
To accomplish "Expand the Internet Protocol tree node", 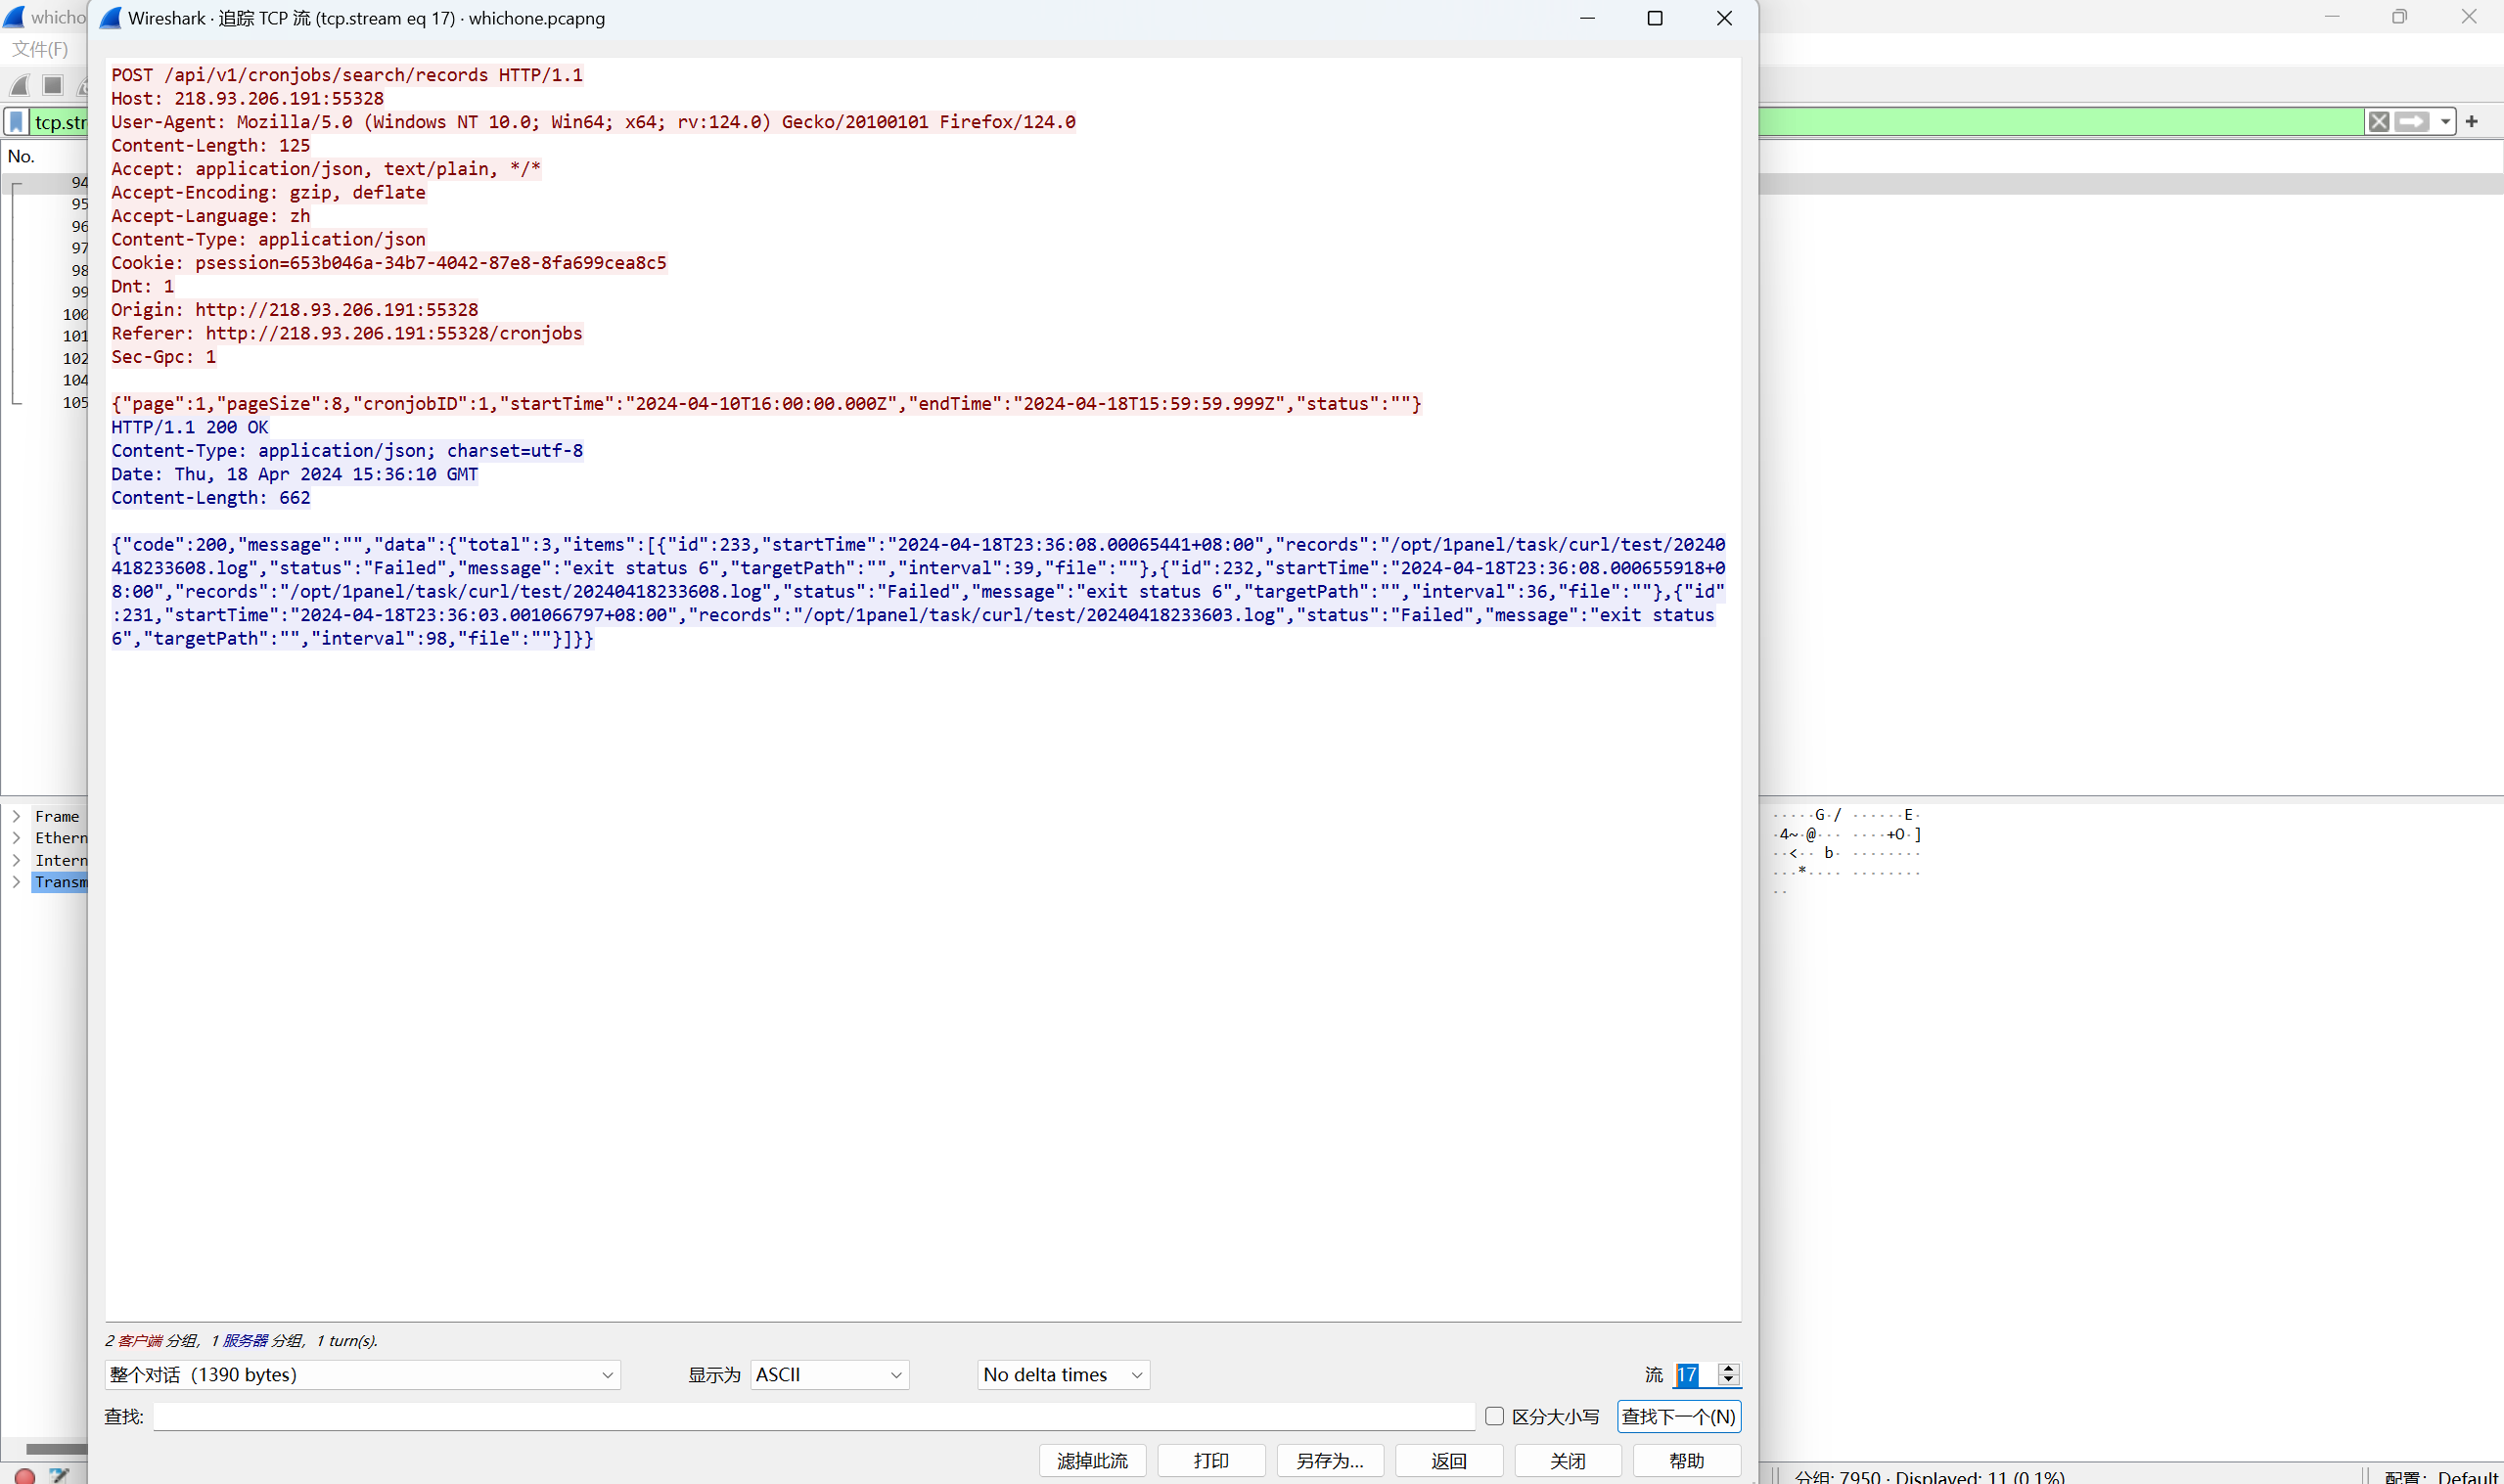I will click(16, 860).
